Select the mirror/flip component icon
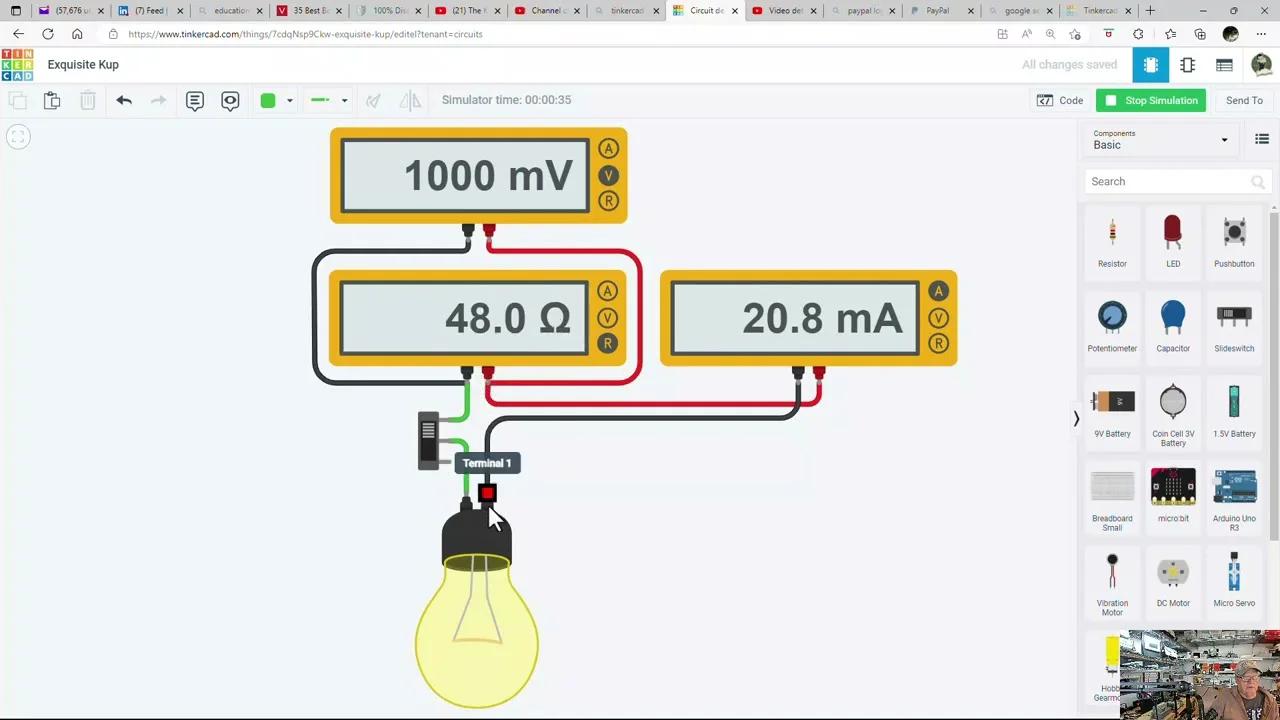 pyautogui.click(x=410, y=100)
